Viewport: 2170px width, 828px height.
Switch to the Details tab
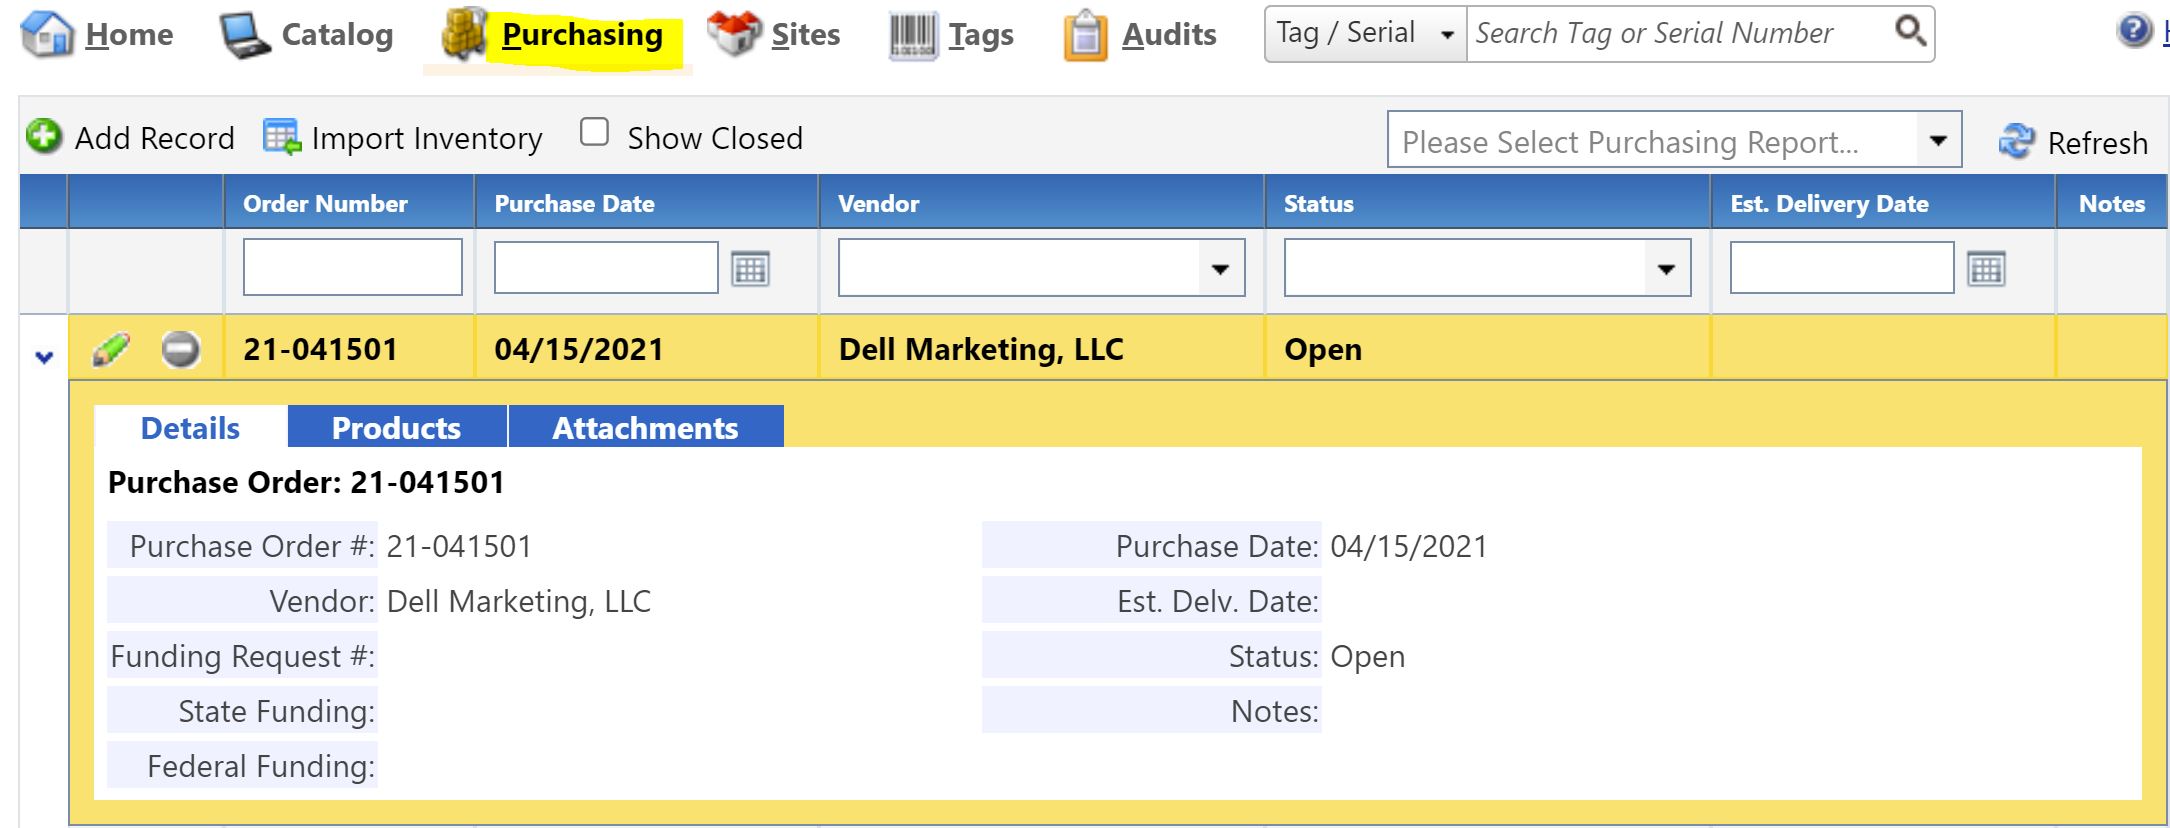point(190,427)
